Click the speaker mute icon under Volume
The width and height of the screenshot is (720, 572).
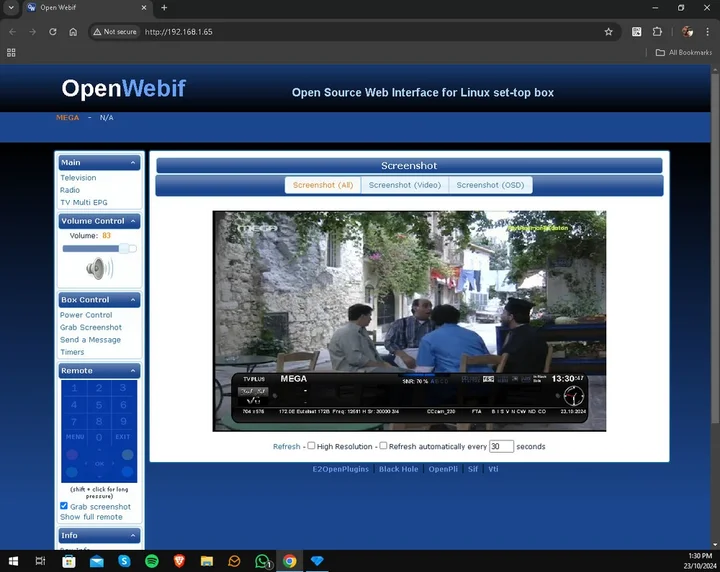(99, 269)
